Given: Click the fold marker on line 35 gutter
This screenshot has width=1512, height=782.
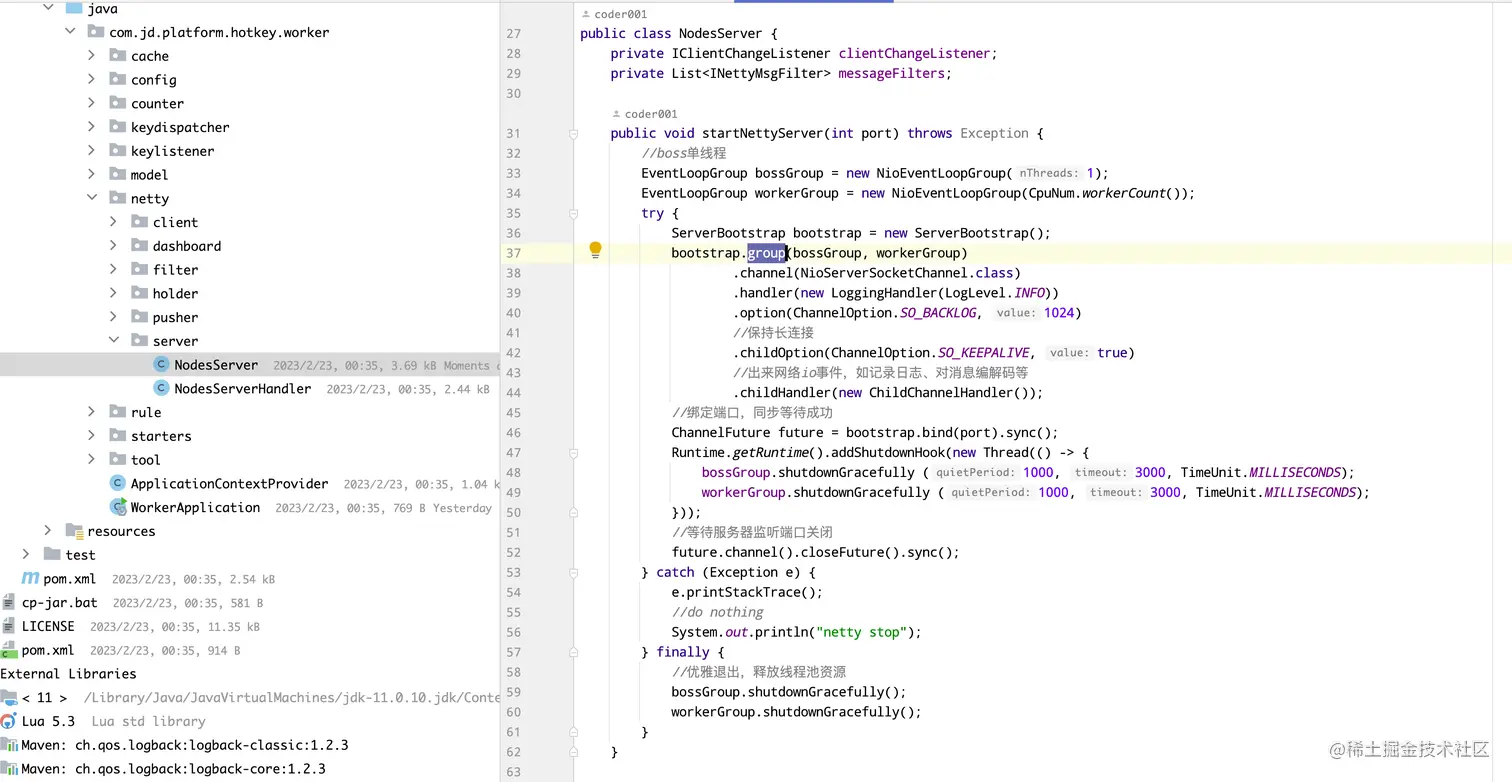Looking at the screenshot, I should pyautogui.click(x=573, y=213).
